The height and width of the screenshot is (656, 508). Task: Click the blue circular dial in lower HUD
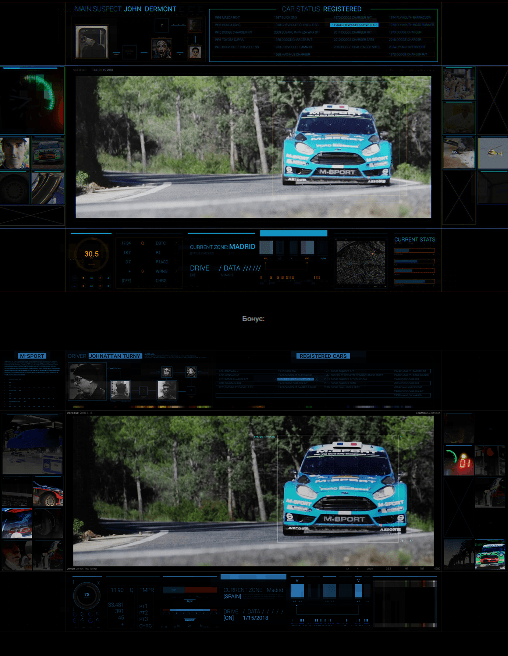[x=87, y=595]
